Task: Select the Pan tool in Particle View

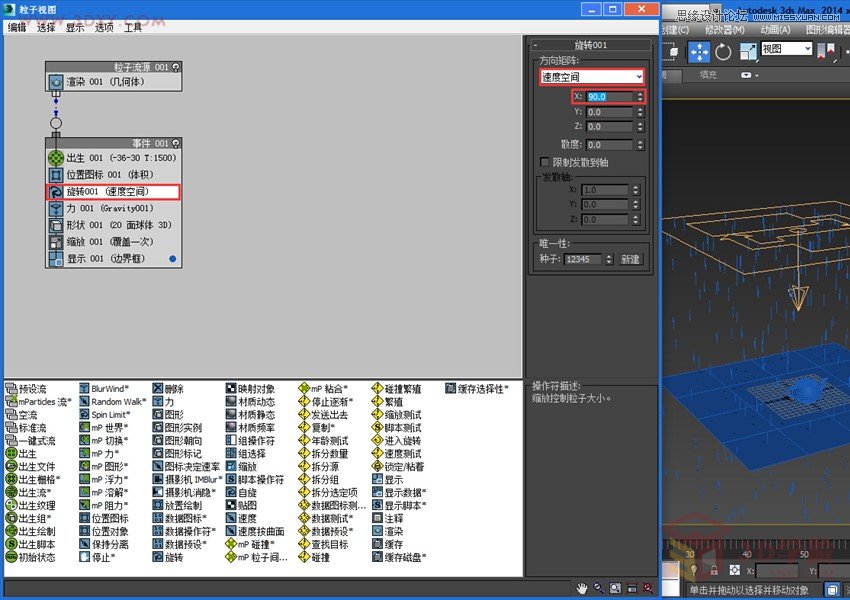Action: (x=582, y=588)
